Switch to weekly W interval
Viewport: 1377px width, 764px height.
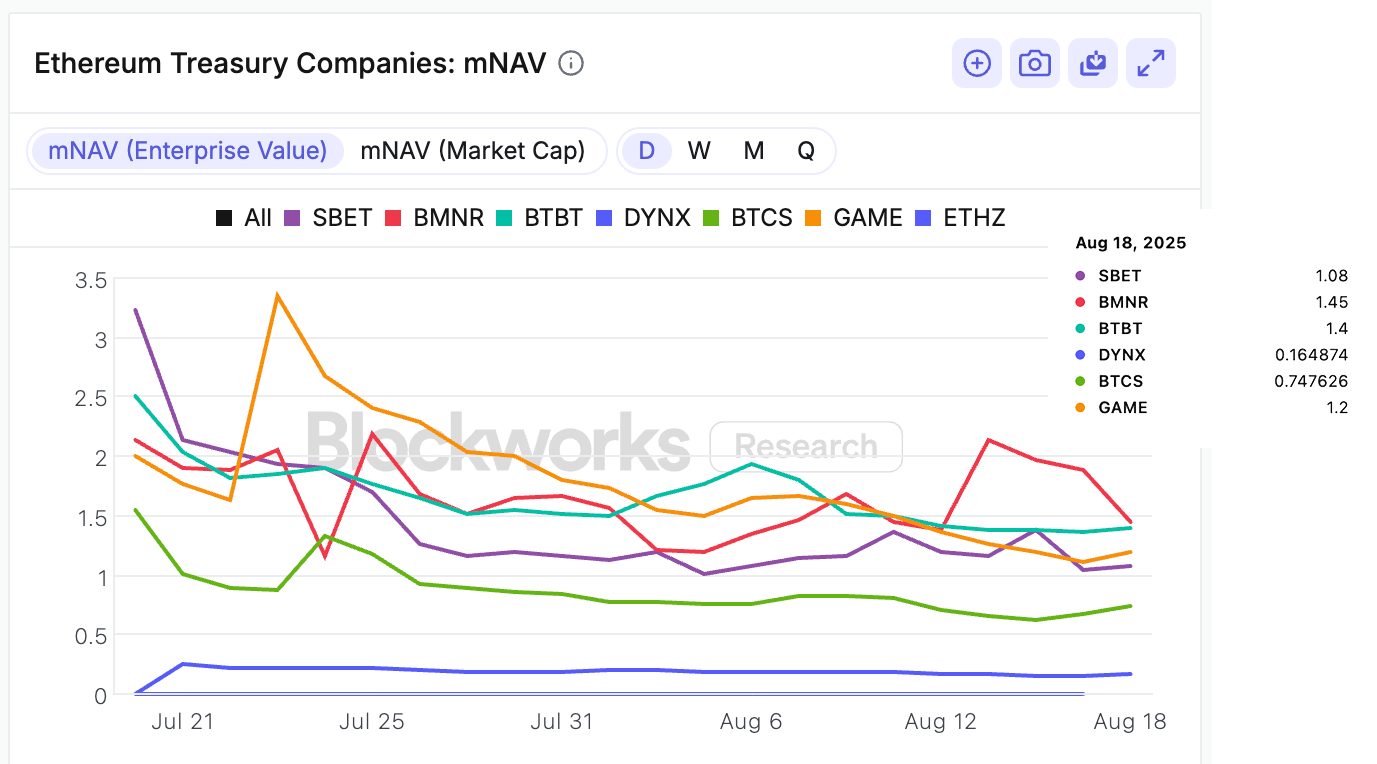click(699, 151)
